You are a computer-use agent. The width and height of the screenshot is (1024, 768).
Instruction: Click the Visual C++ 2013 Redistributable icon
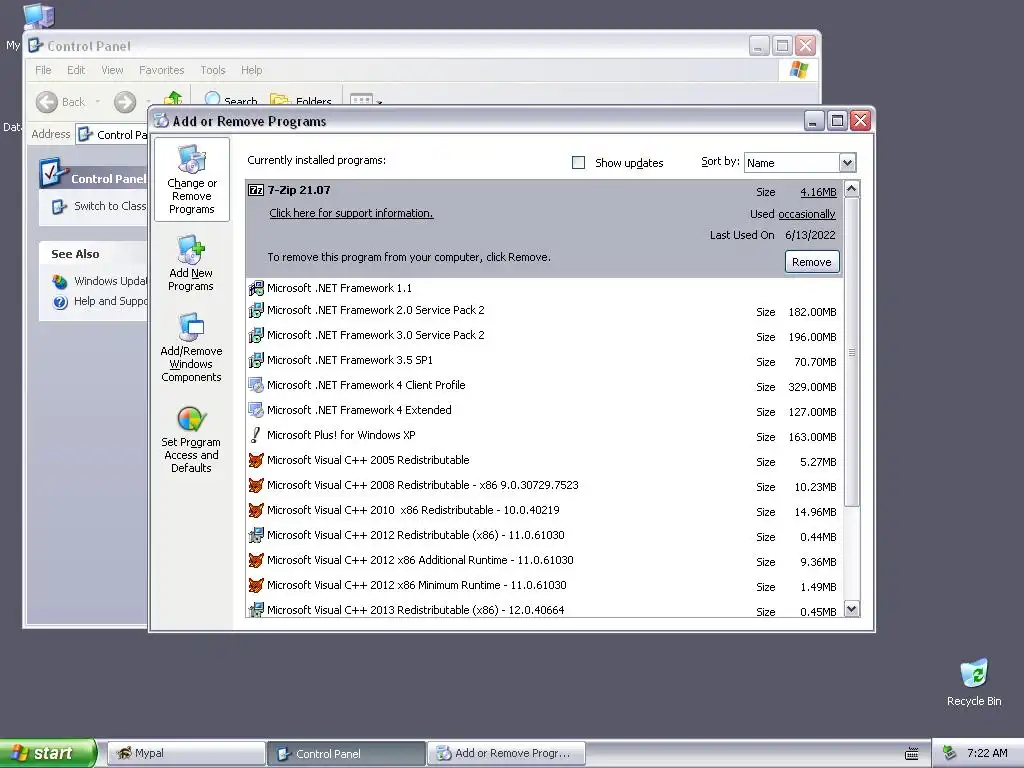point(256,610)
